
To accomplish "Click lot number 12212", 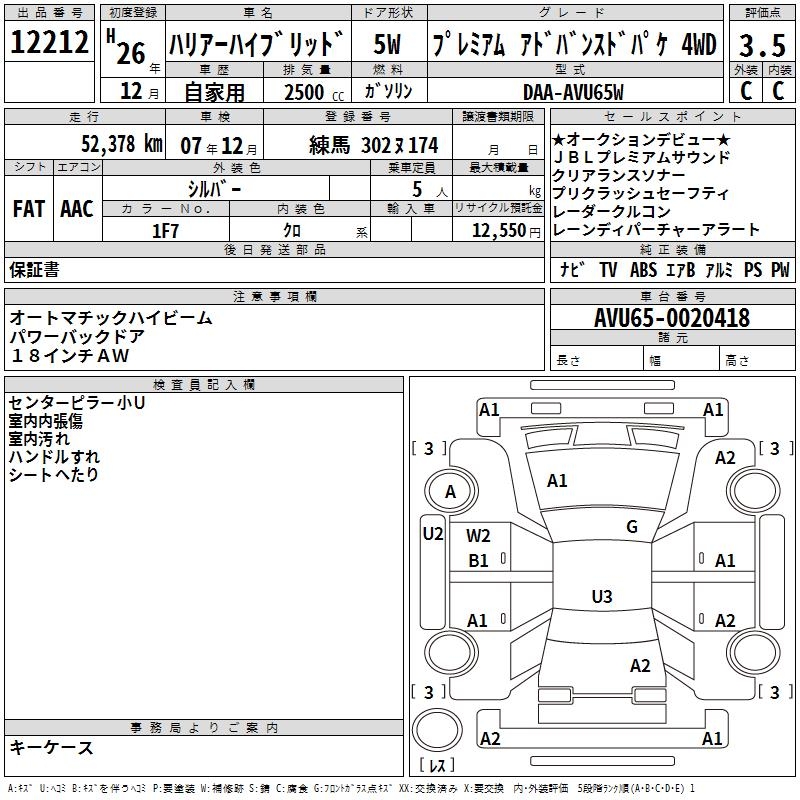I will pyautogui.click(x=49, y=42).
